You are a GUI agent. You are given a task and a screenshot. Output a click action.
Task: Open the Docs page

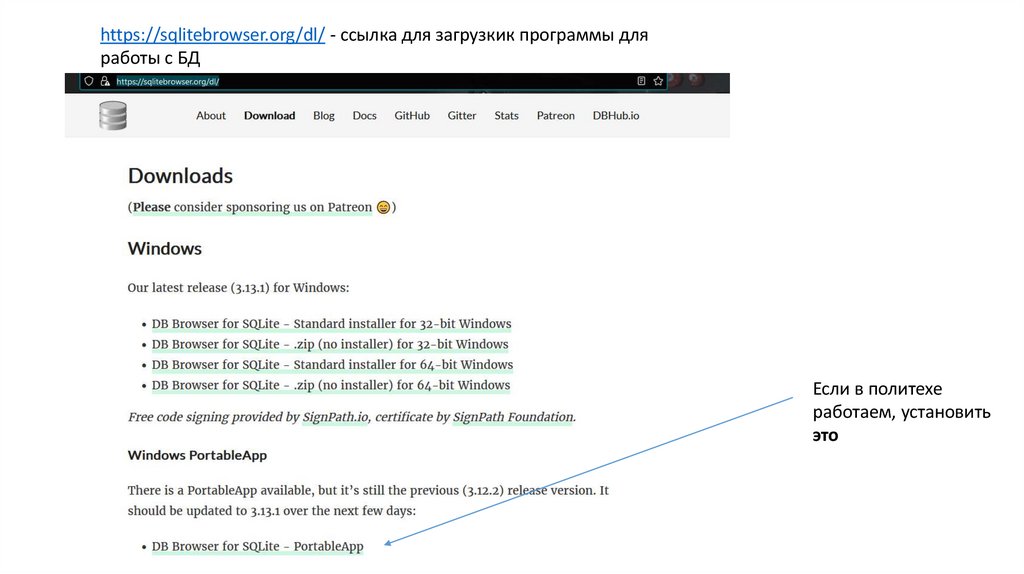(x=364, y=116)
